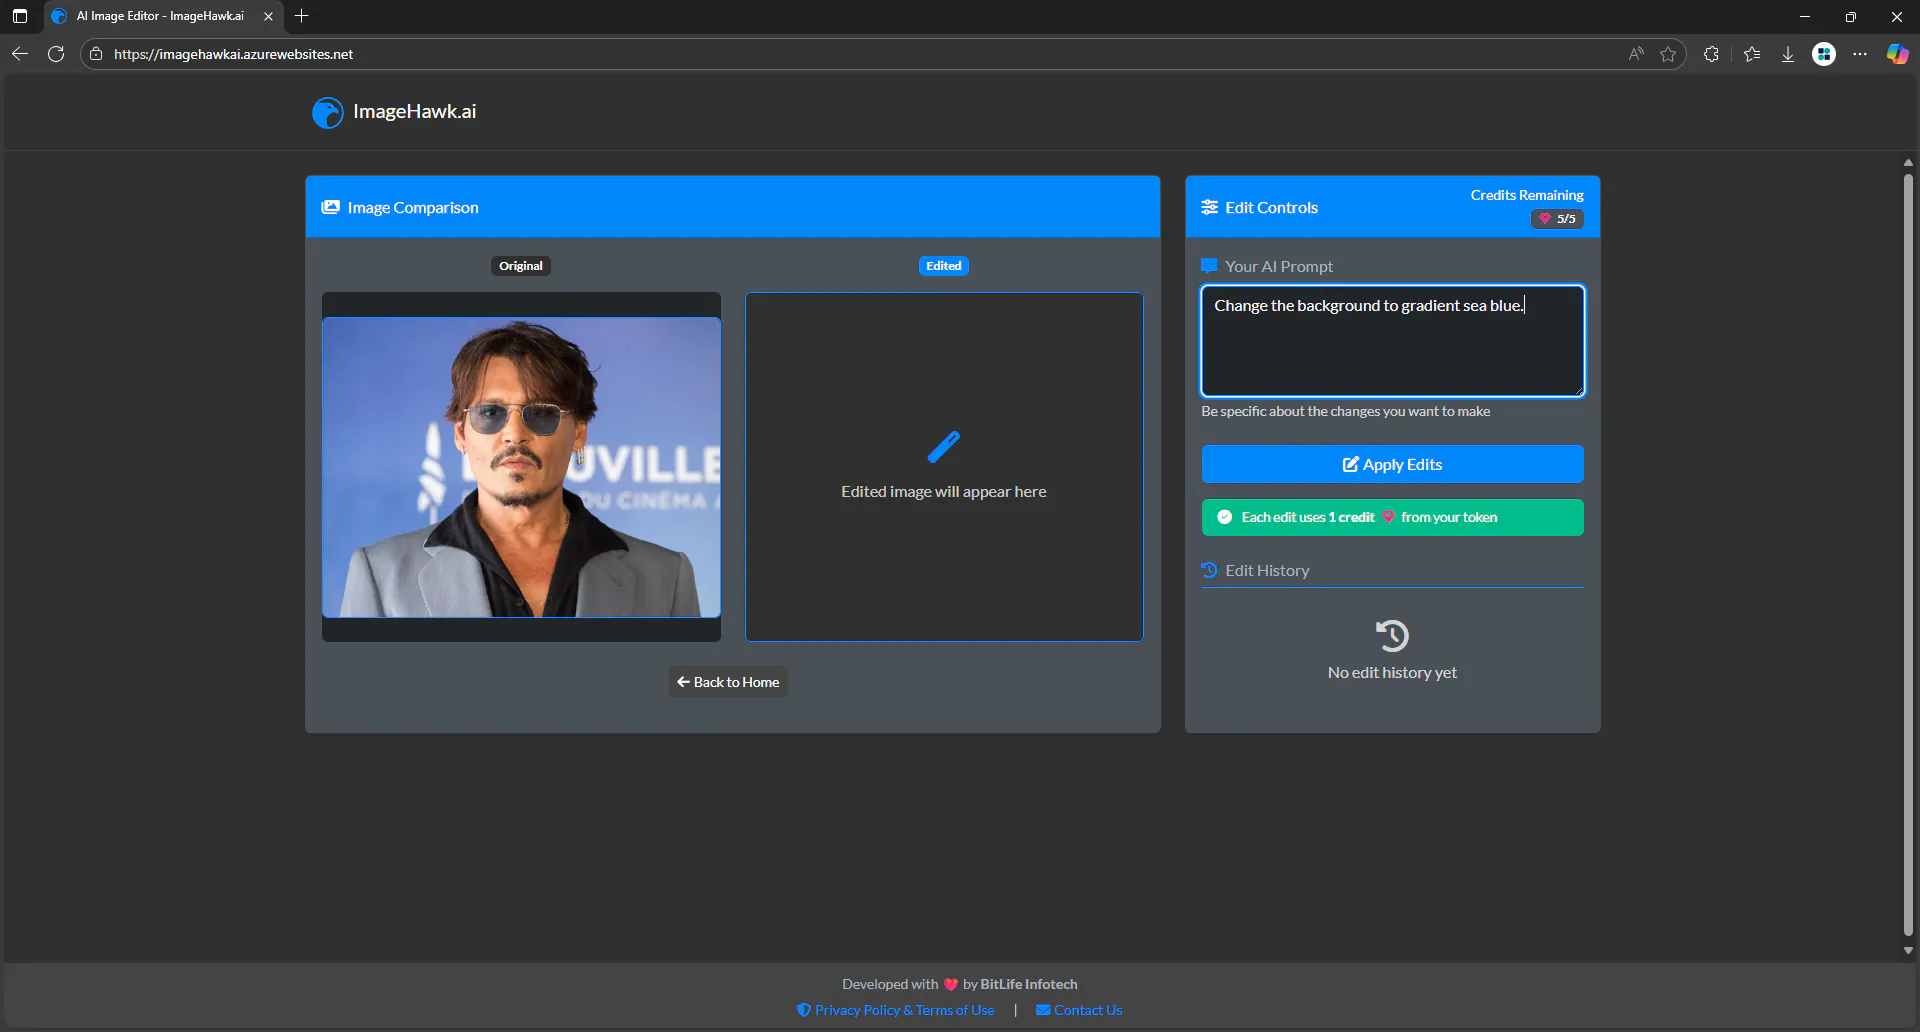Viewport: 1920px width, 1032px height.
Task: Click the BitLife Infotech developer name
Action: 1029,984
